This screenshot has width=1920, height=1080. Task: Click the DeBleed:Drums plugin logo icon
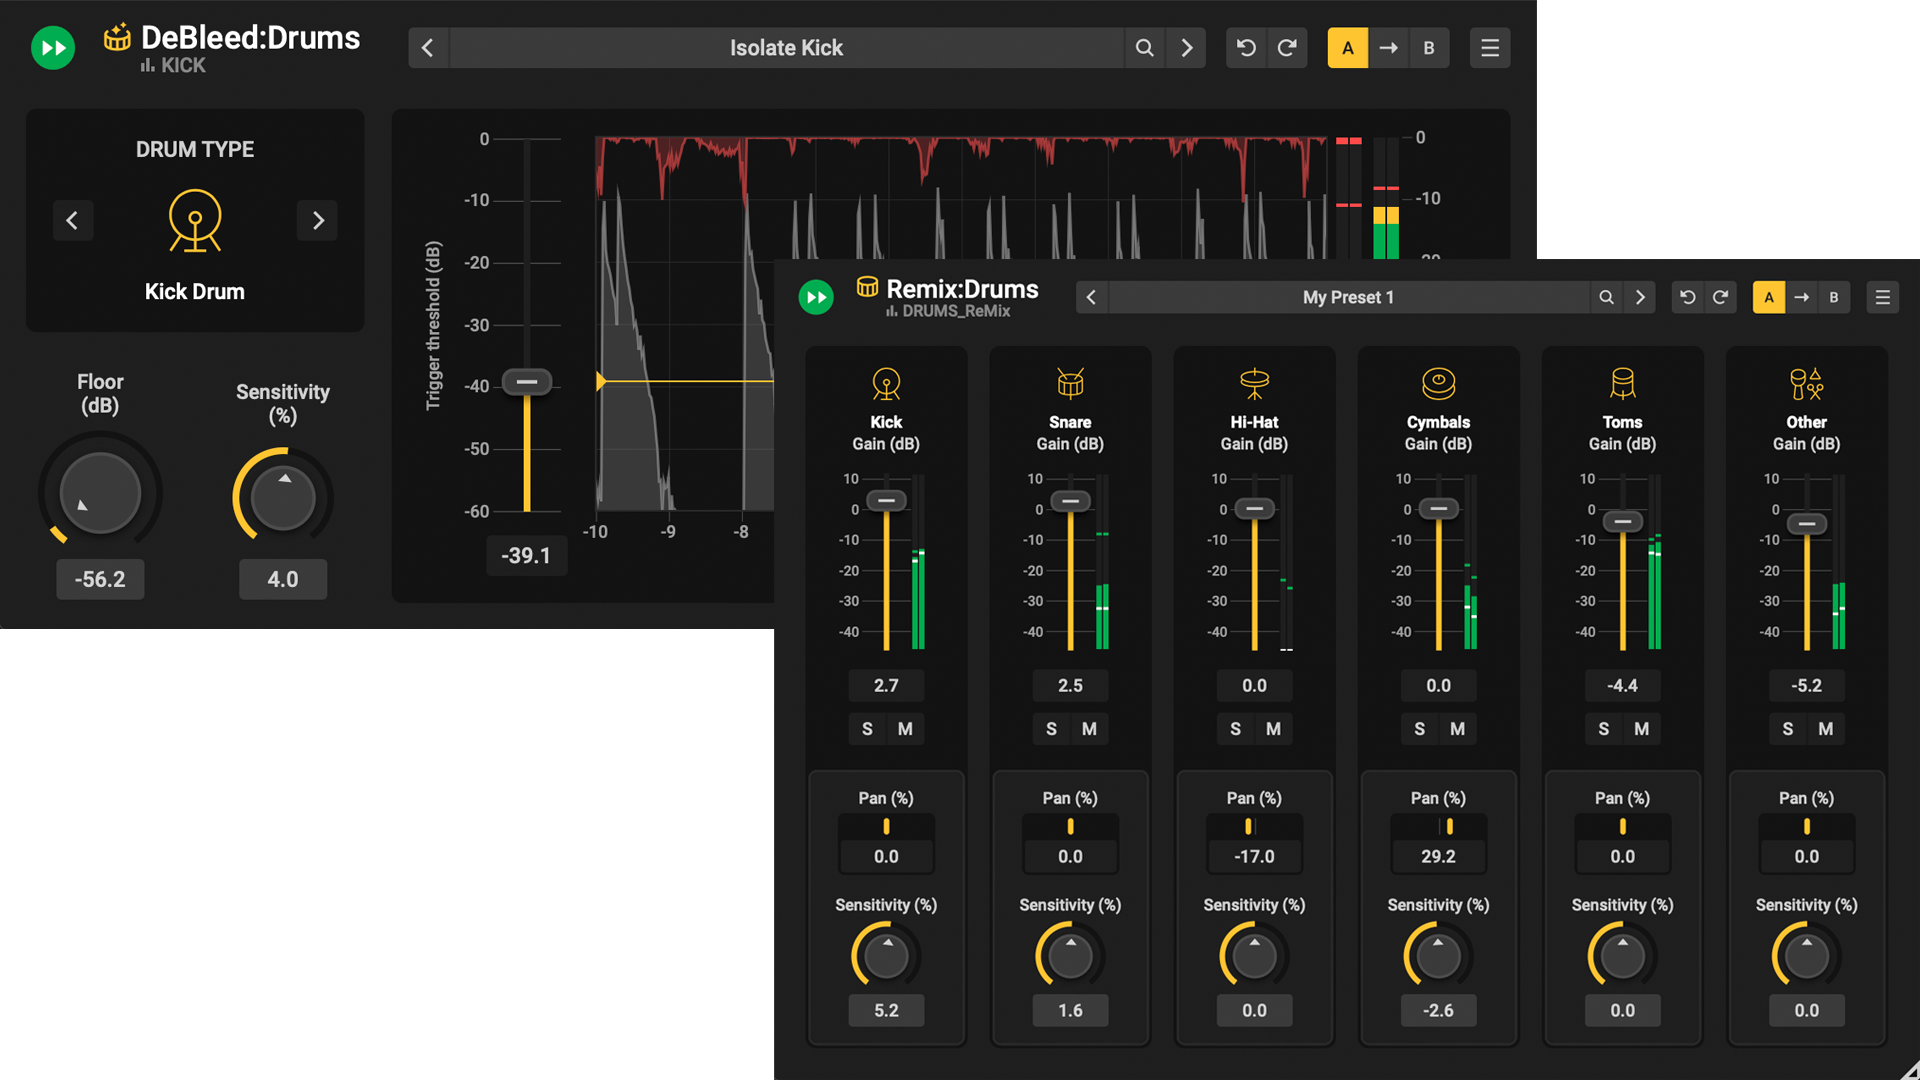(118, 38)
